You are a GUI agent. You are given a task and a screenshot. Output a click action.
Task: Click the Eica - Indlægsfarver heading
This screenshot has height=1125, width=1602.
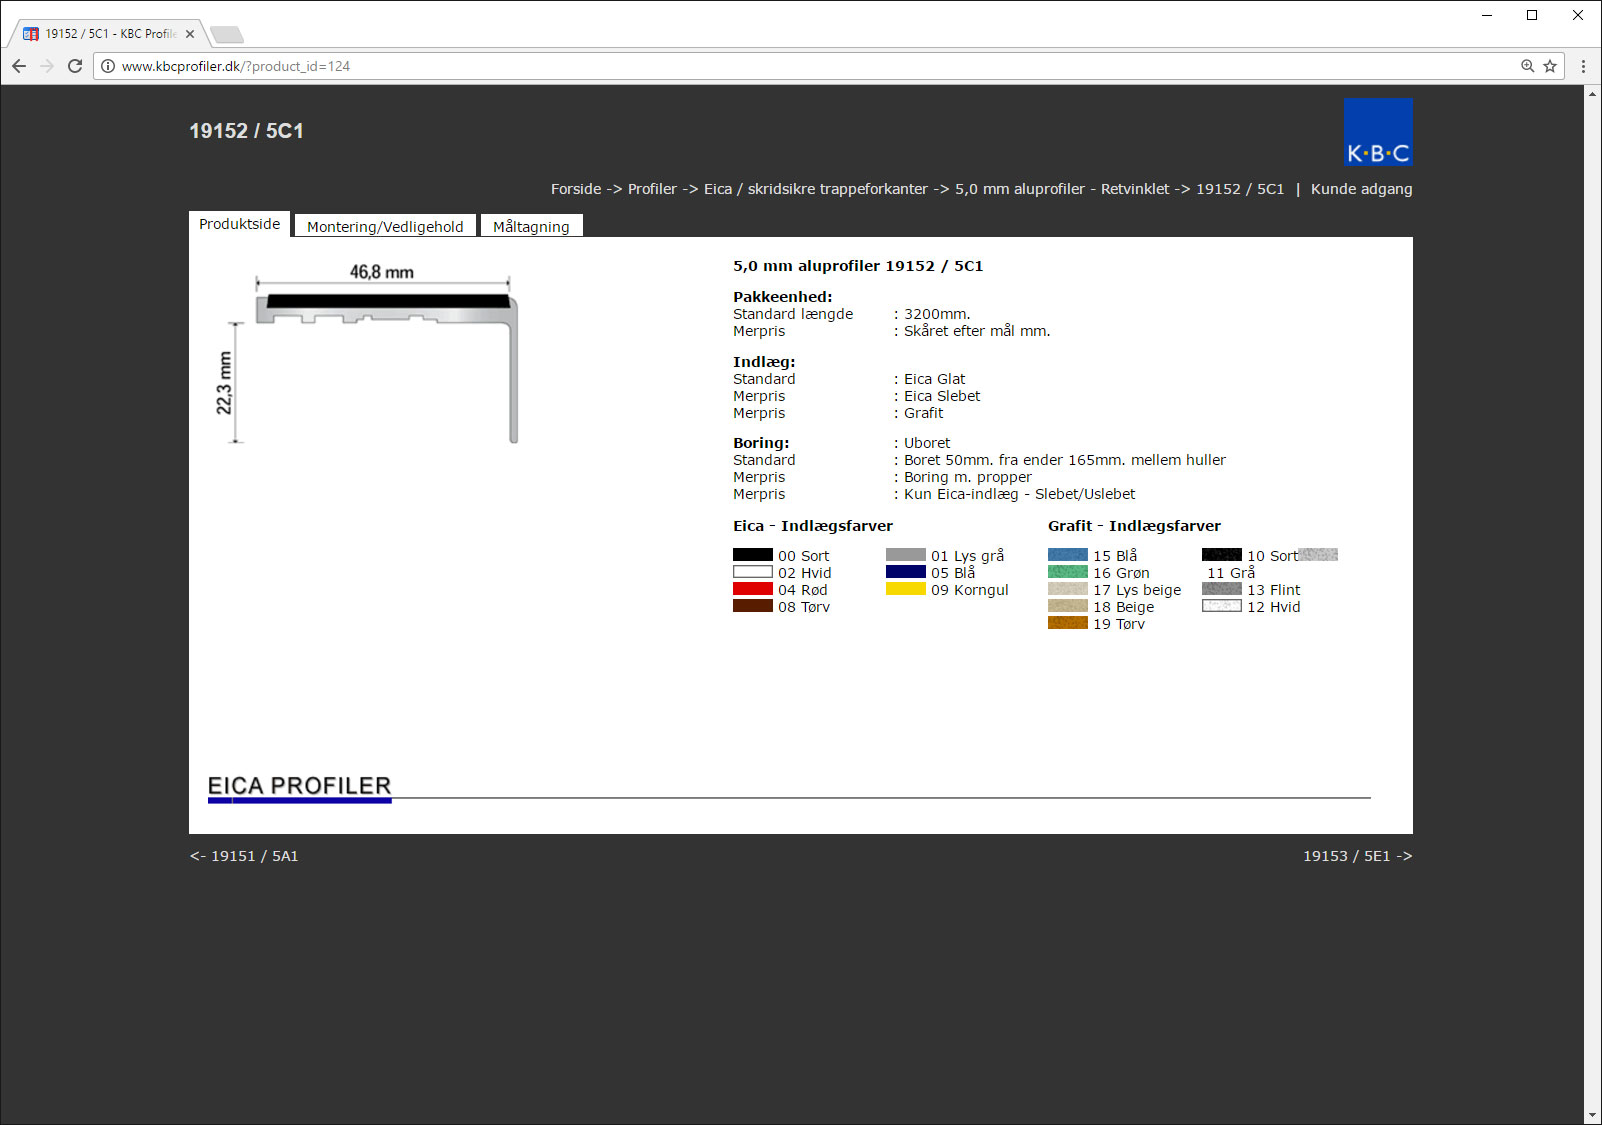(x=813, y=526)
